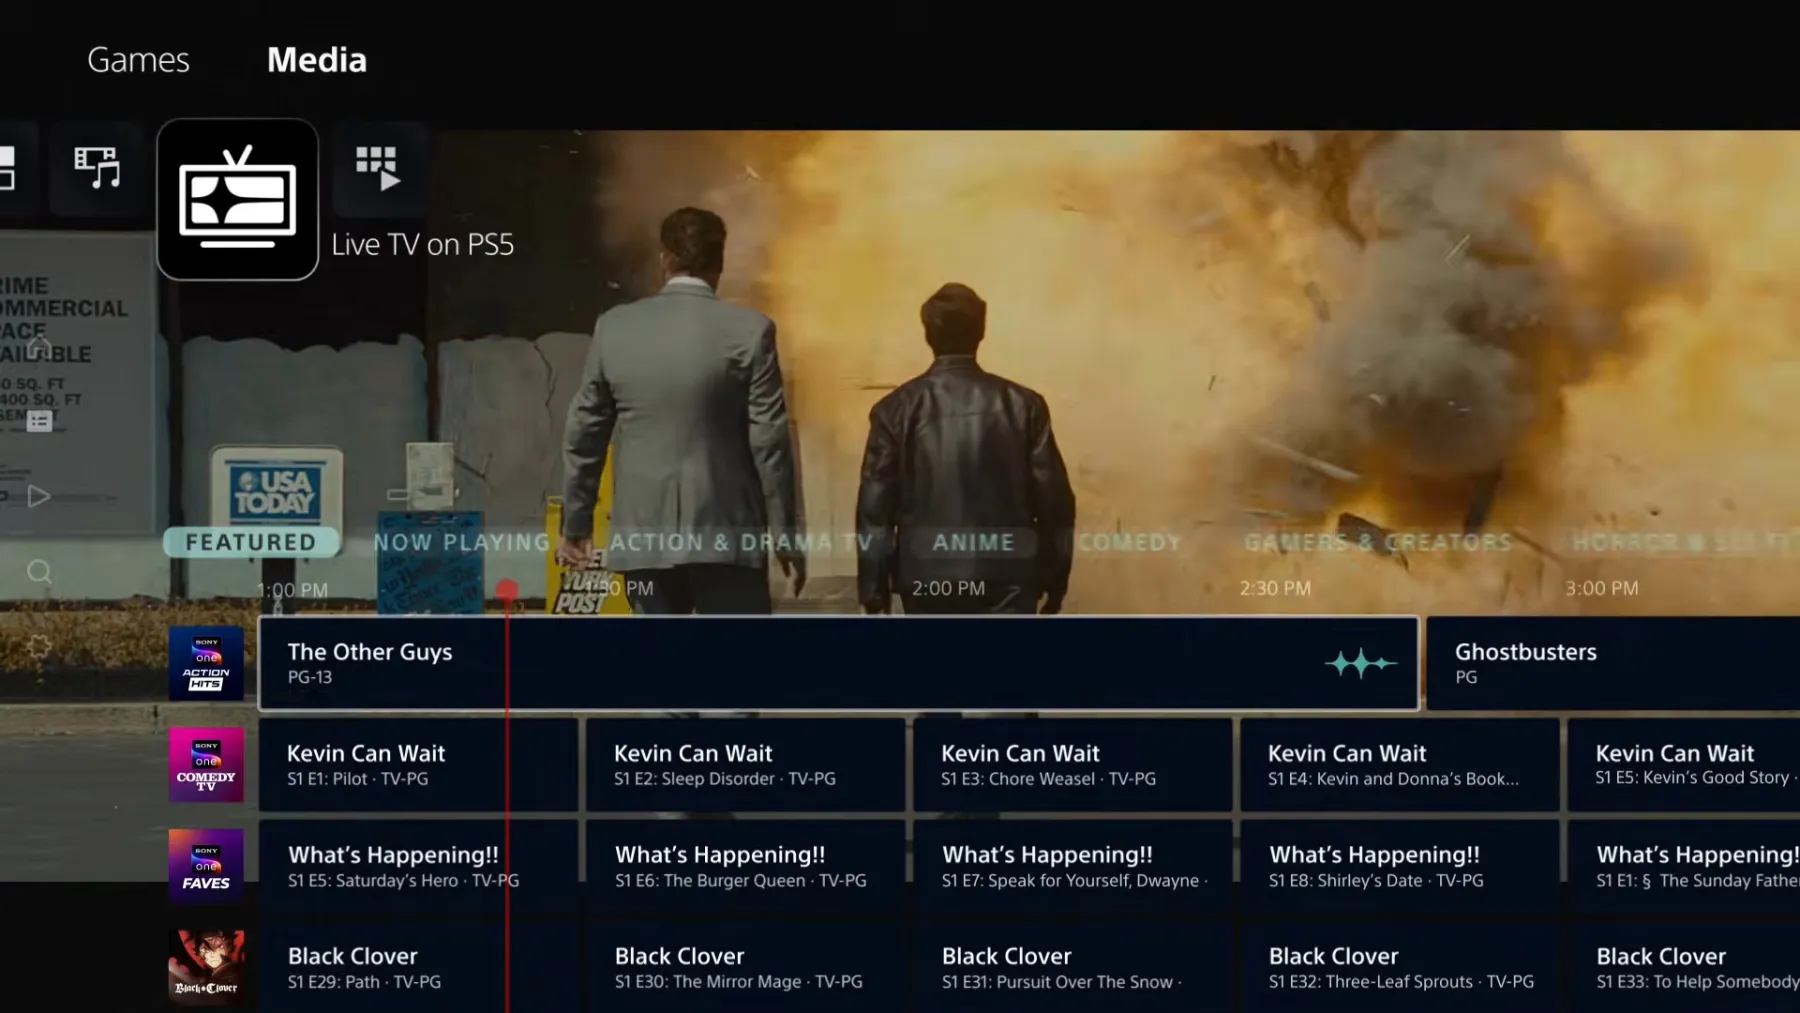1800x1013 pixels.
Task: Click the now-playing waveform icon on The Other Guys
Action: tap(1360, 663)
